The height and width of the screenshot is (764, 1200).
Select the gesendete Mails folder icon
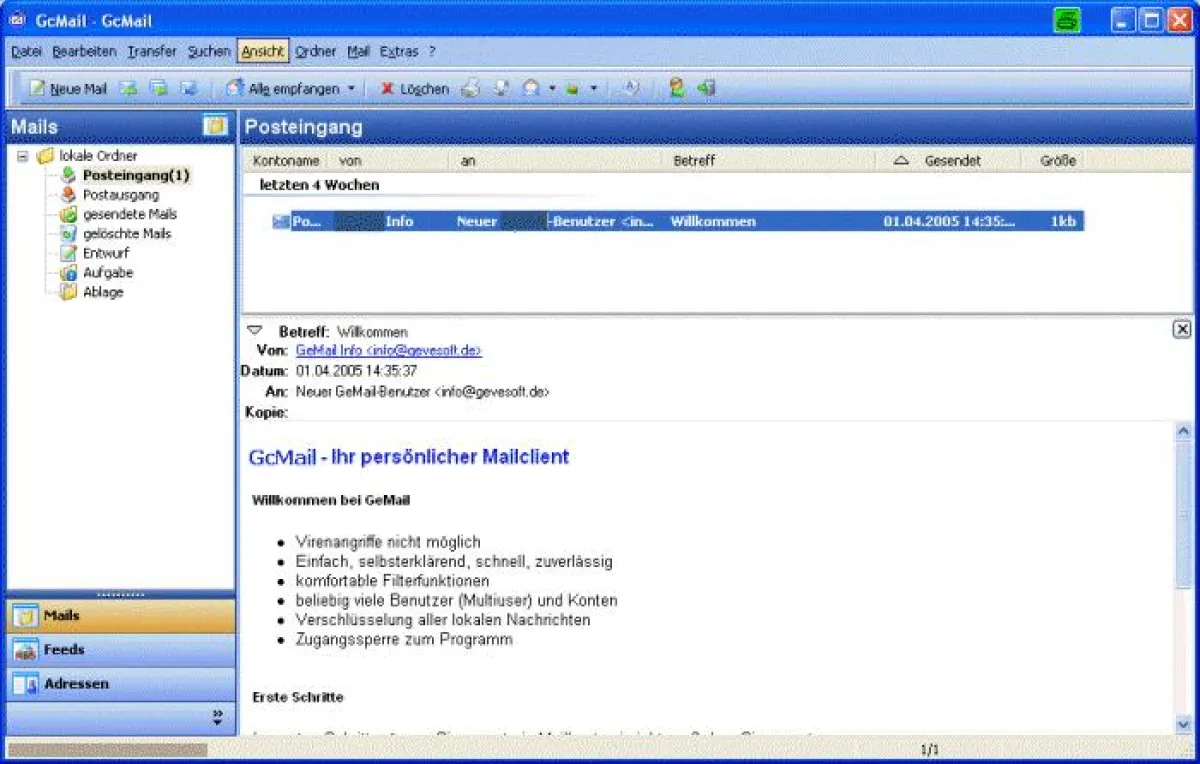point(68,214)
